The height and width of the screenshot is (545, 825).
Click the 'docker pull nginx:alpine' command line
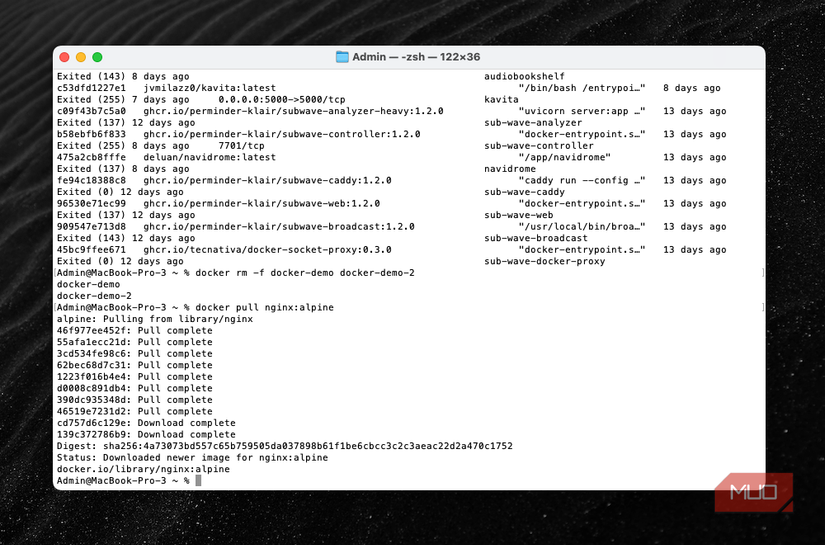[x=265, y=308]
